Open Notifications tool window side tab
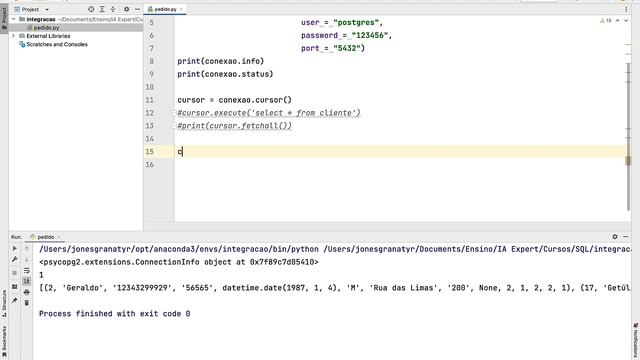Screen dimensions: 640x360 pyautogui.click(x=636, y=341)
